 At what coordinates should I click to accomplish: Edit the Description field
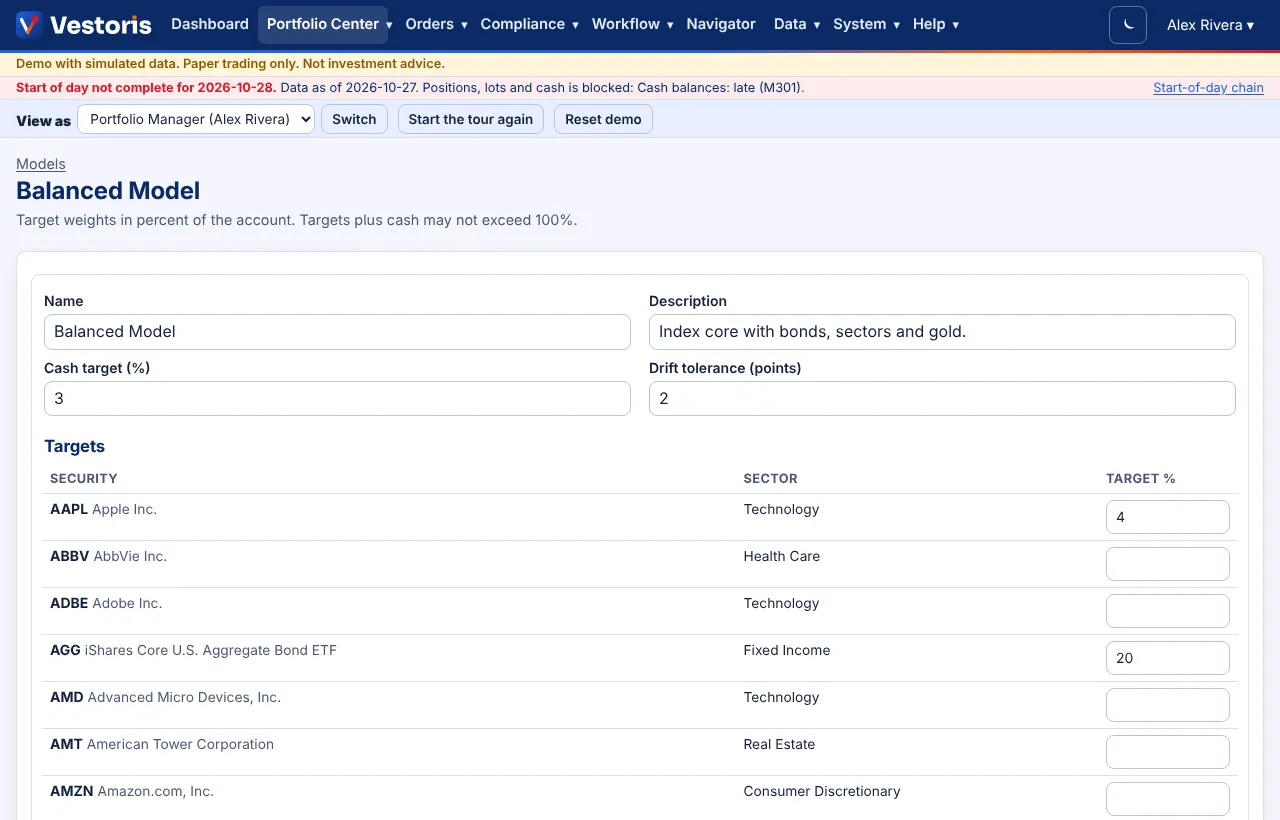click(x=942, y=332)
